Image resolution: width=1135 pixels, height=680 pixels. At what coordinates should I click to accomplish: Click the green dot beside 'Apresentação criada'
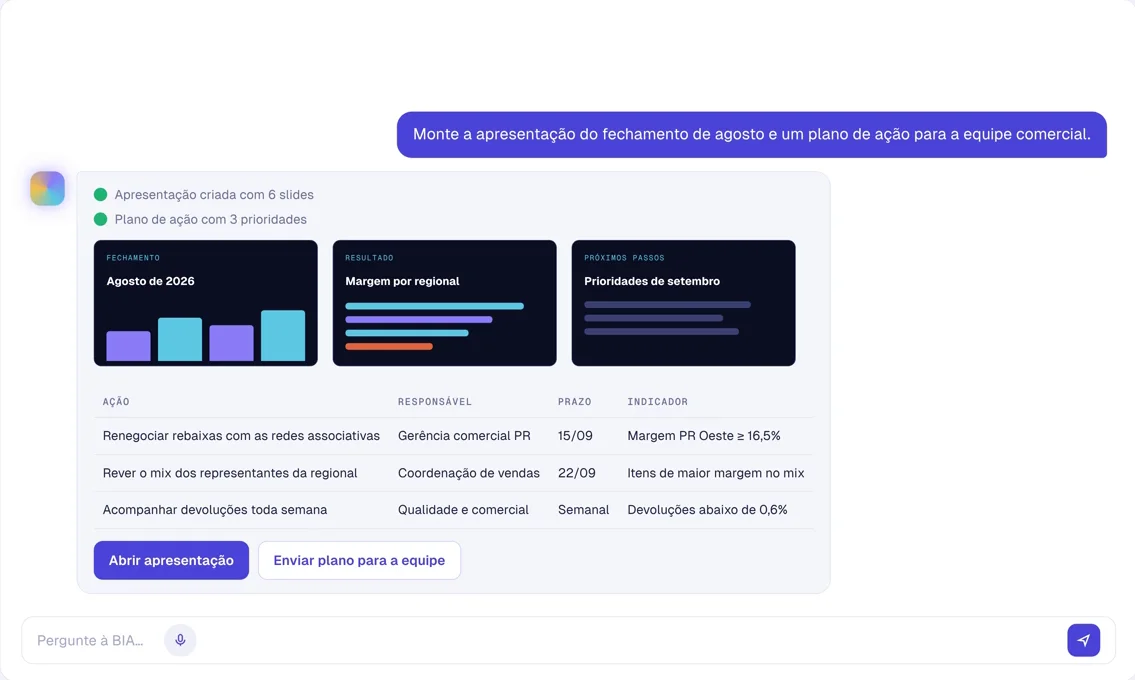click(x=101, y=194)
